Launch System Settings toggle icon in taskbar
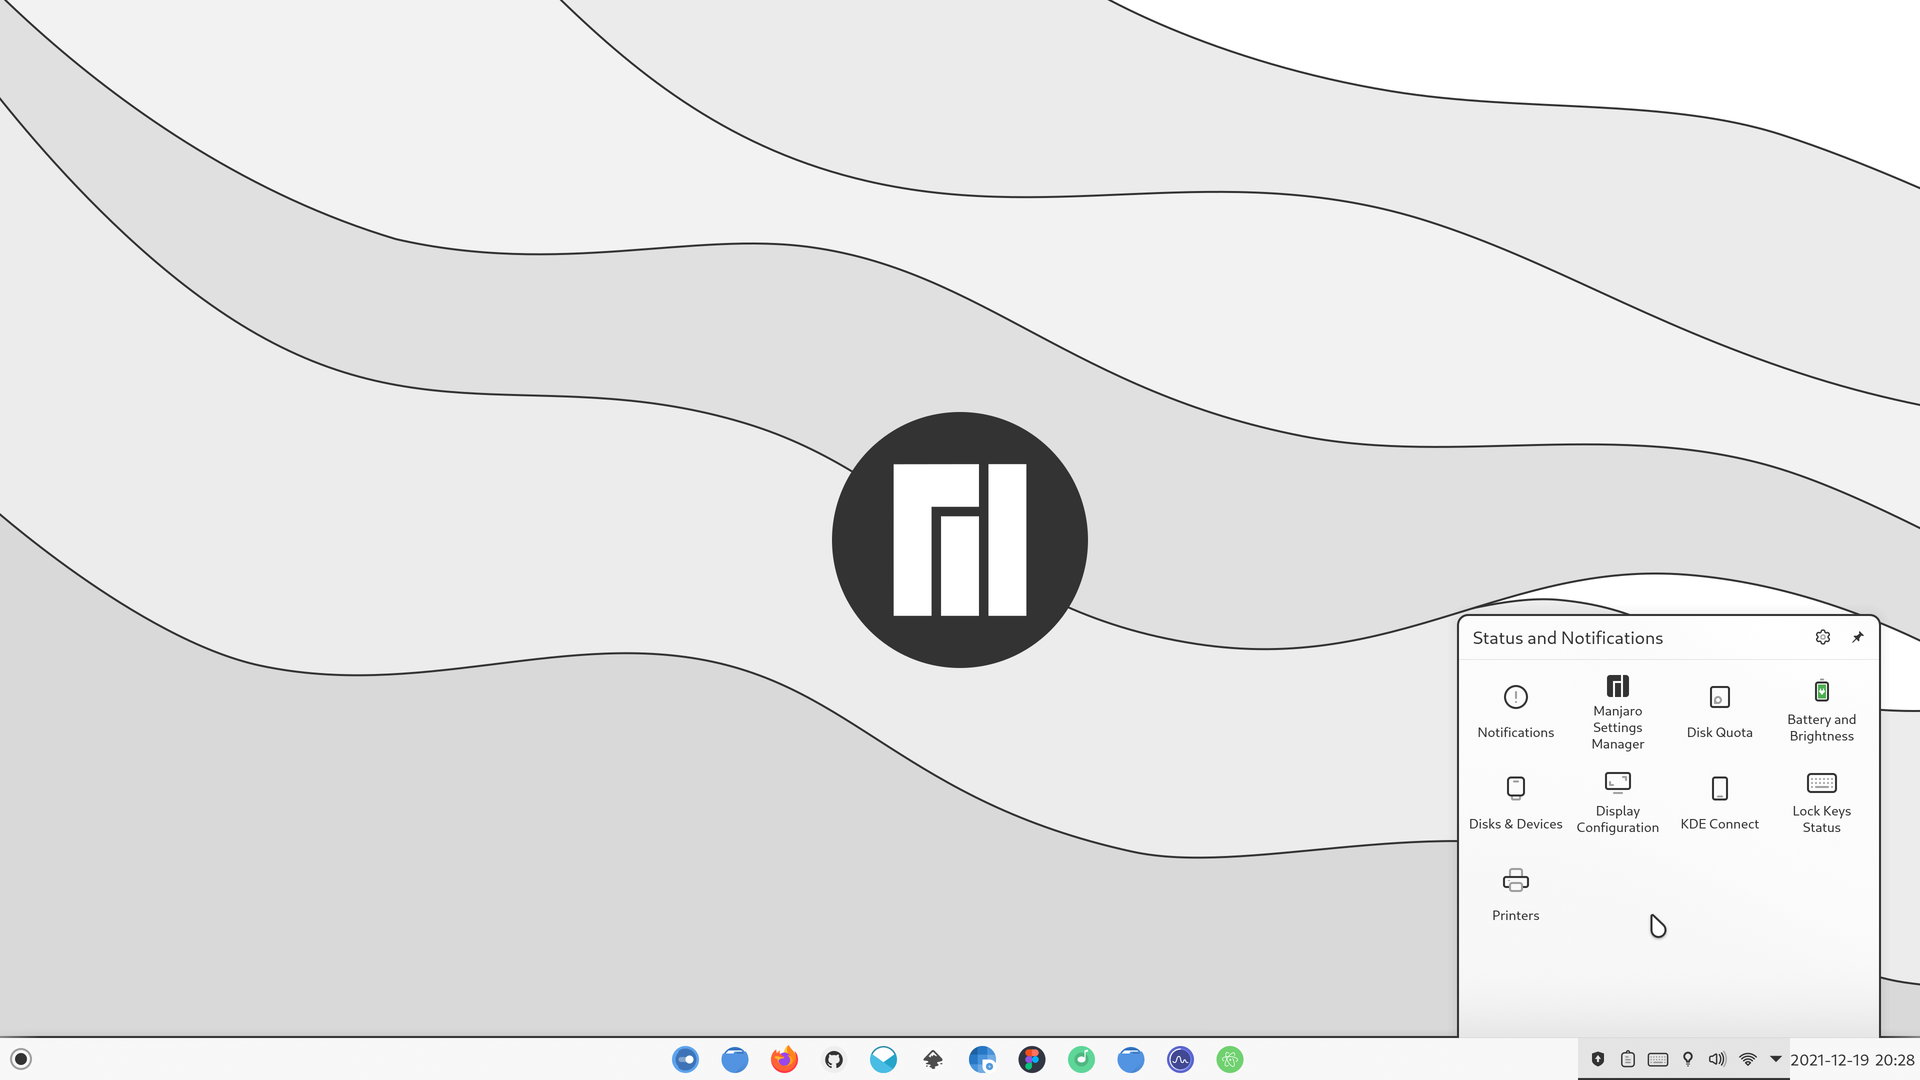Screen dimensions: 1920x1080 pos(685,1059)
